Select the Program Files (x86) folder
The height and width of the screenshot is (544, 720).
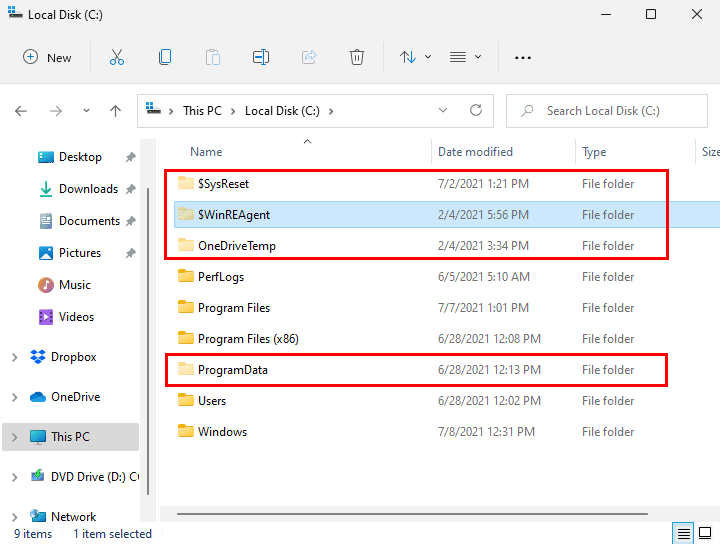click(x=248, y=339)
